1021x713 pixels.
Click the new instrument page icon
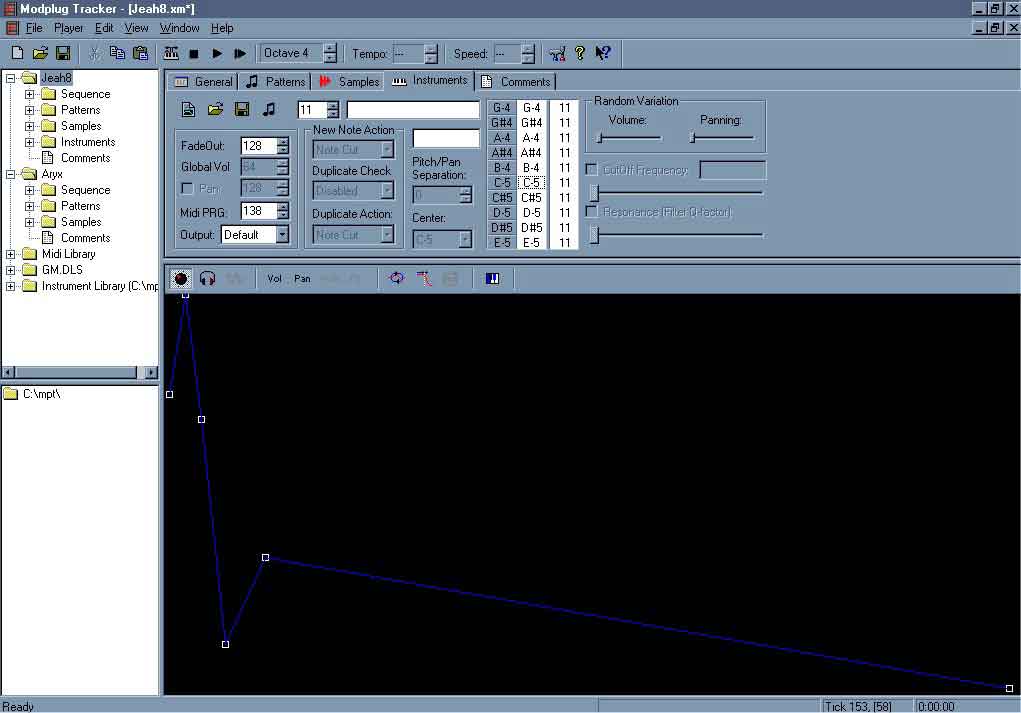click(187, 109)
